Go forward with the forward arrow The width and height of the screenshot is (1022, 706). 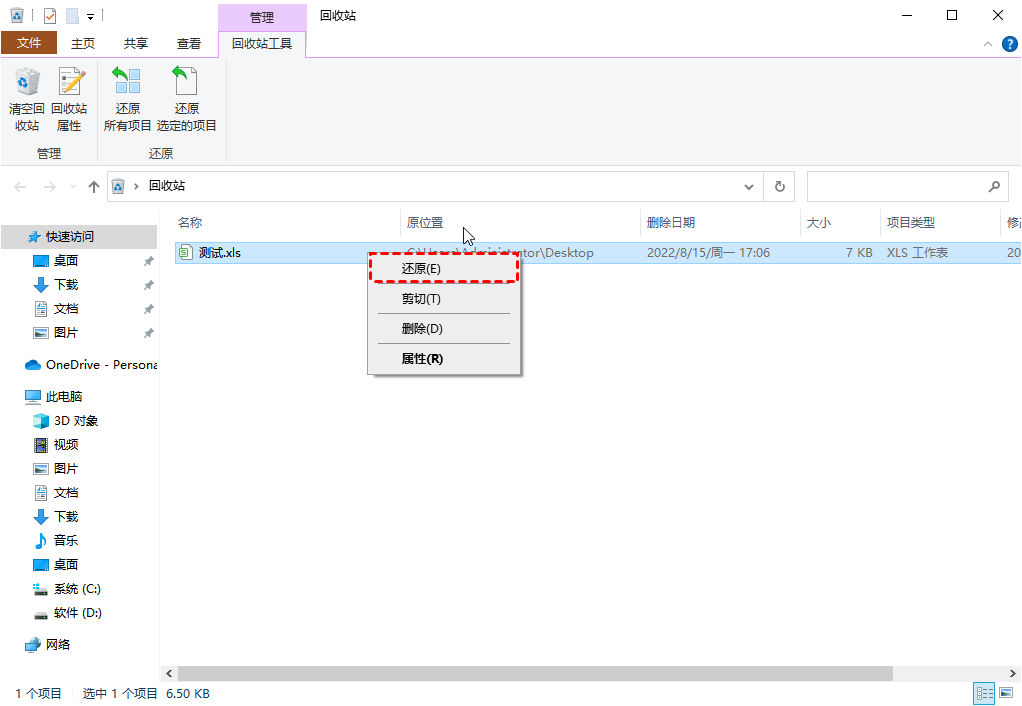[50, 187]
